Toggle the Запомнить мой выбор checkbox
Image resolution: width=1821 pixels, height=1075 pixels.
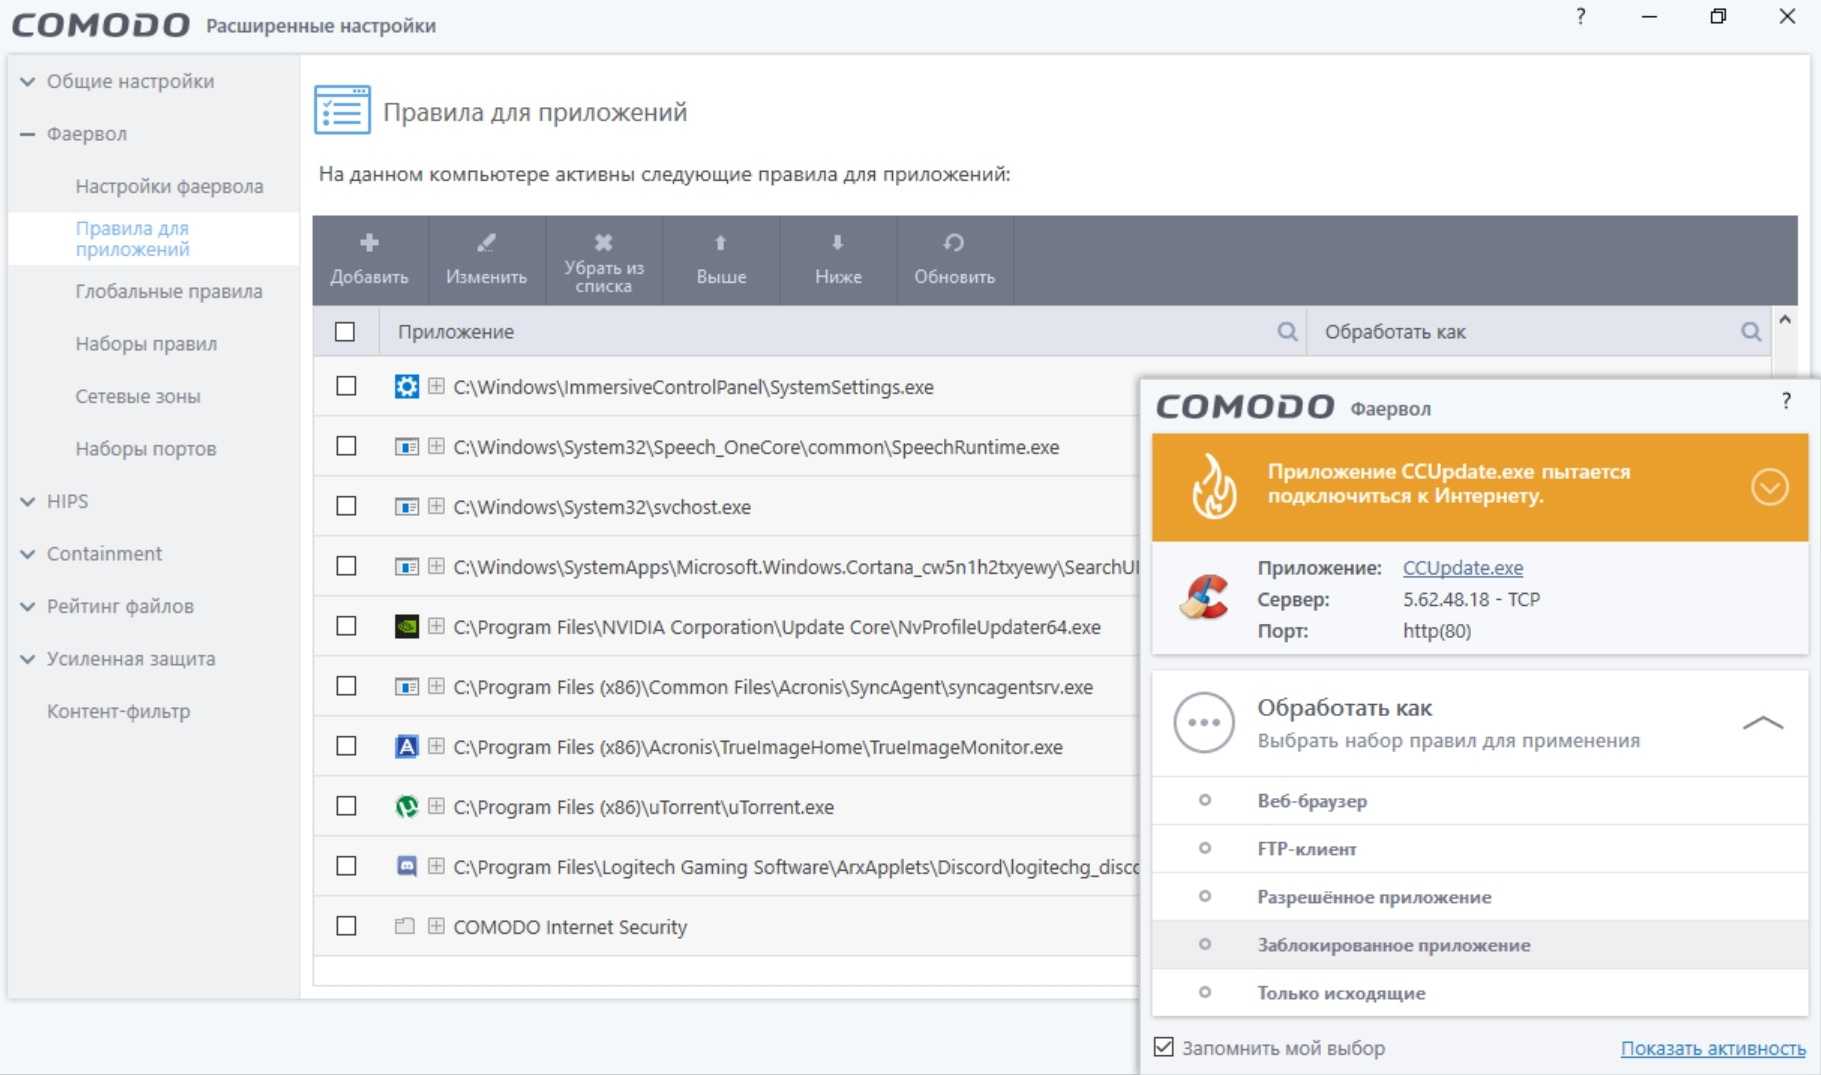tap(1164, 1047)
